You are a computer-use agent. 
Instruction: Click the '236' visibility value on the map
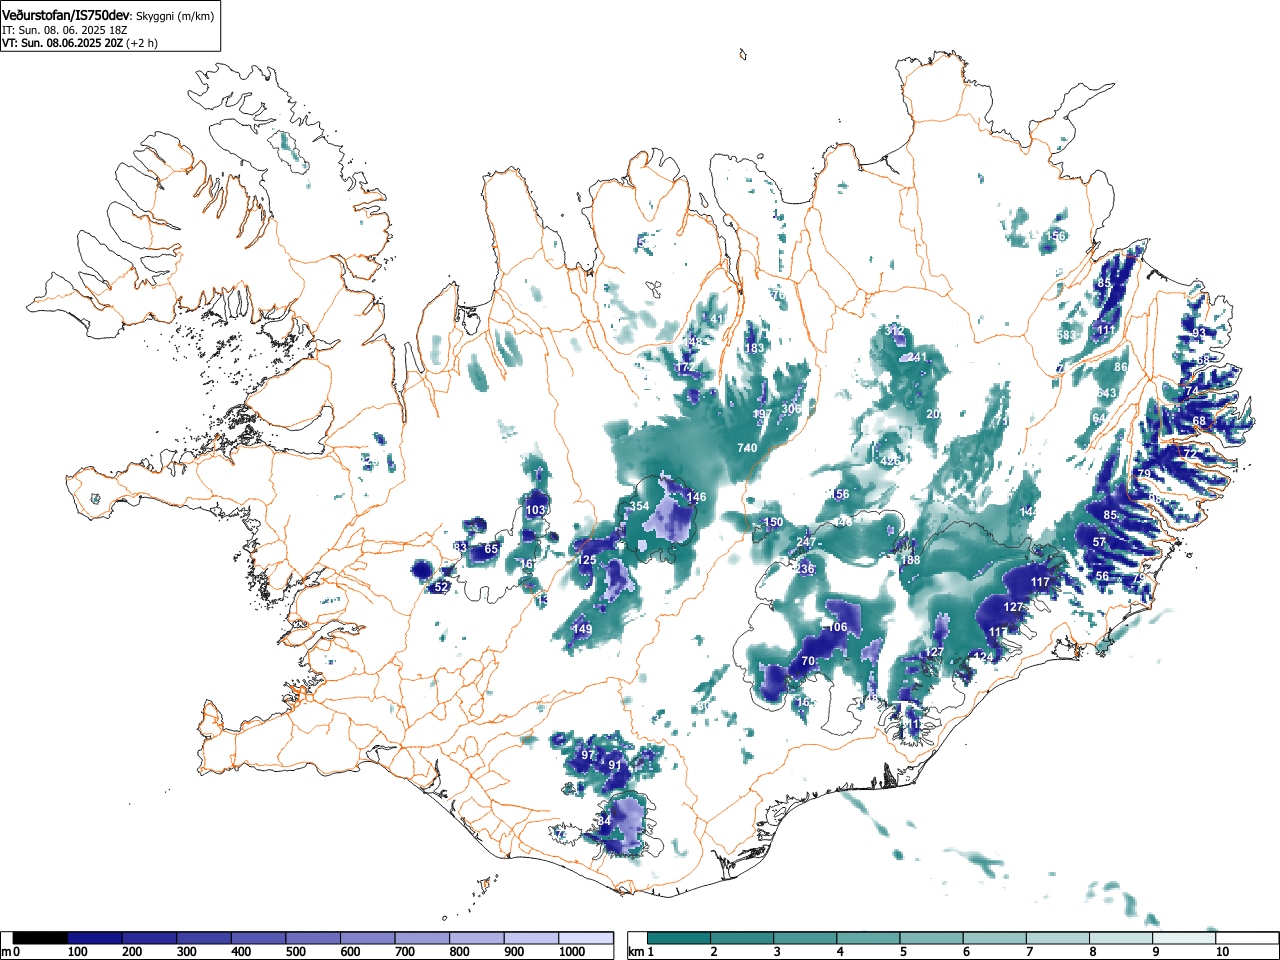805,569
